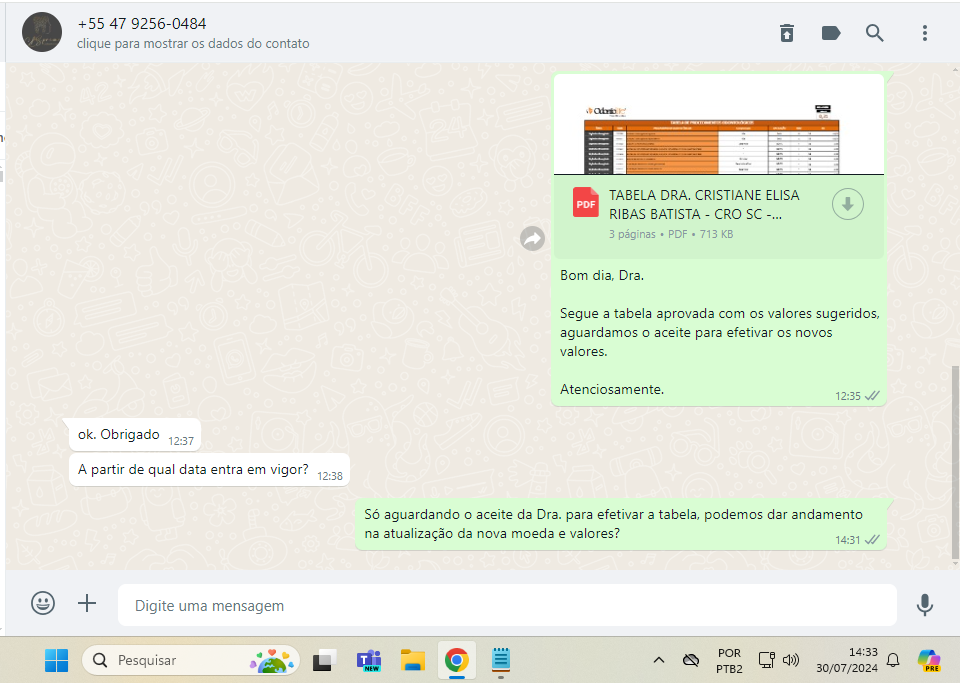Viewport: 960px width, 683px height.
Task: Click the taskbar Pesquisar search box
Action: 190,660
